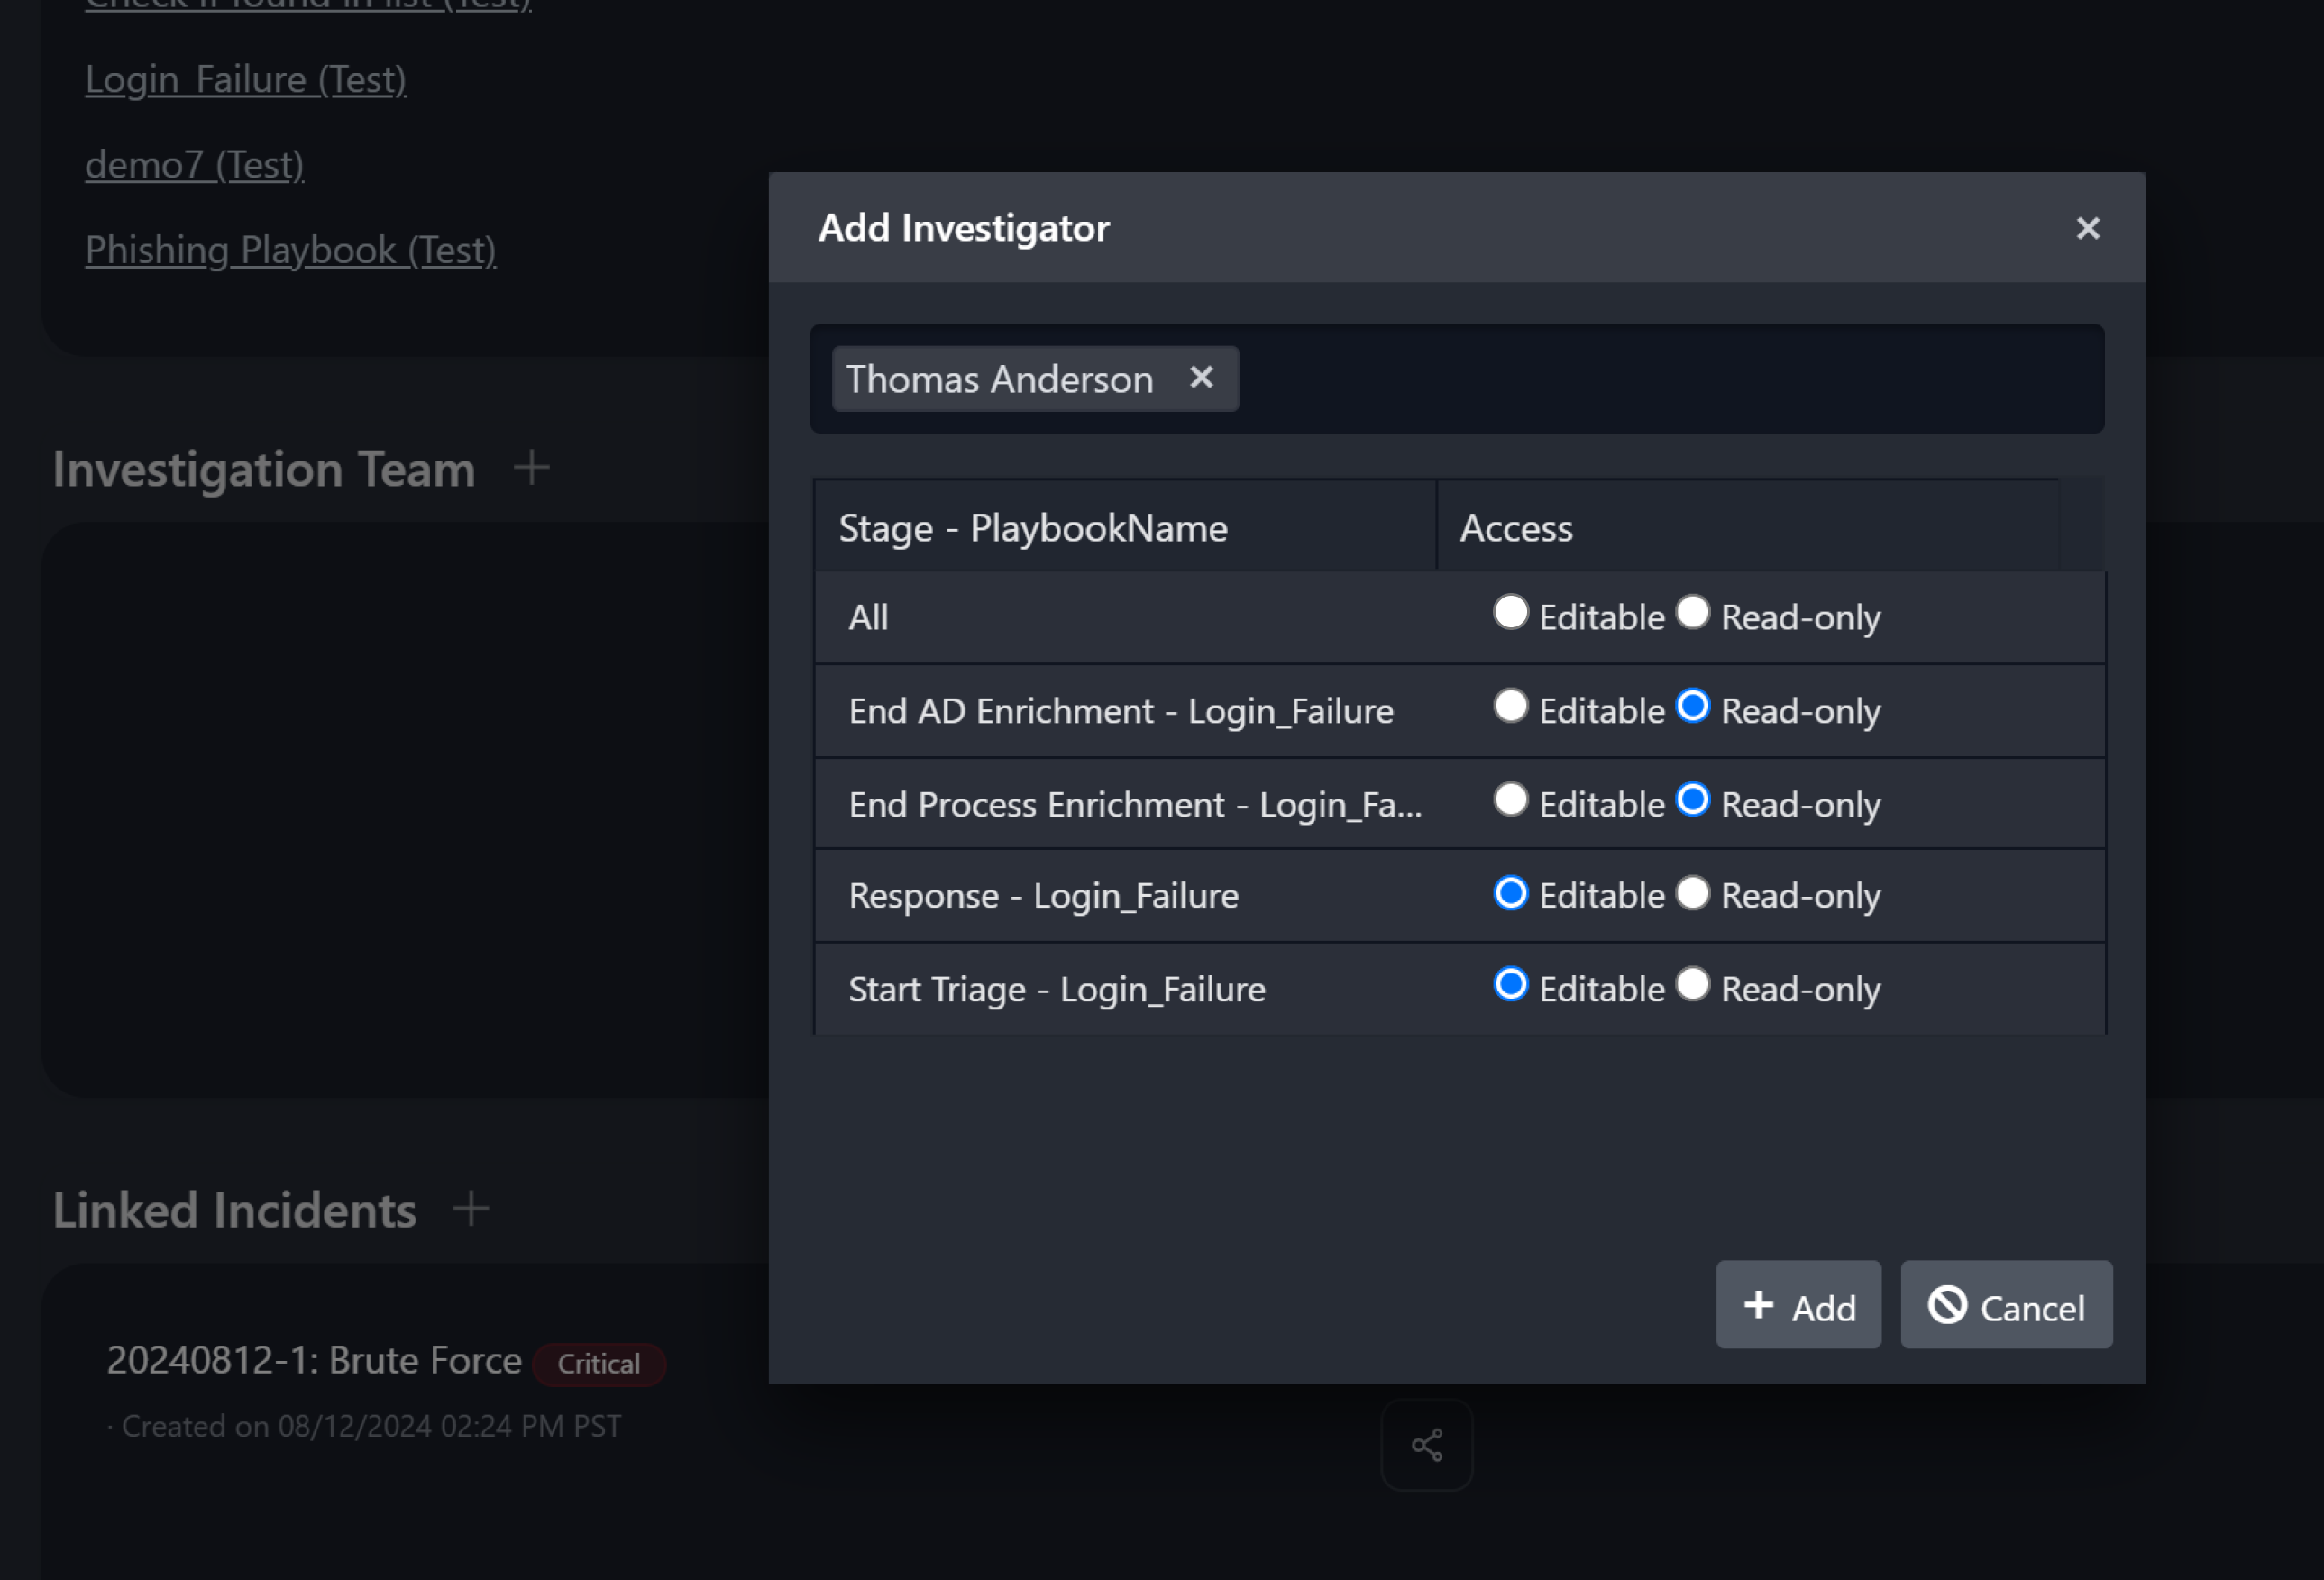2324x1580 pixels.
Task: Cancel adding the investigator
Action: point(2005,1304)
